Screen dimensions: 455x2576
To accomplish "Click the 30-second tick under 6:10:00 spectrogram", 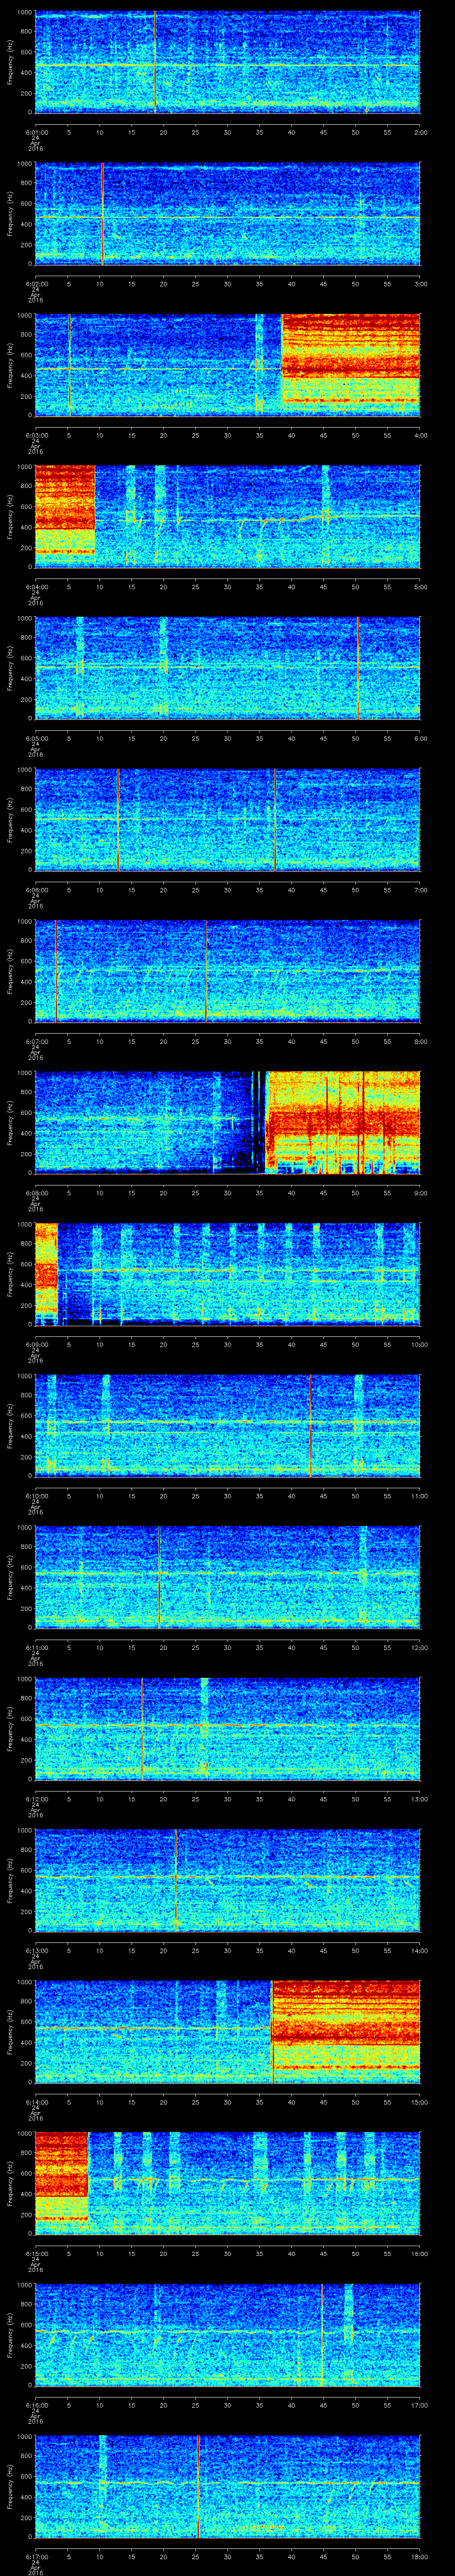I will click(x=227, y=1496).
